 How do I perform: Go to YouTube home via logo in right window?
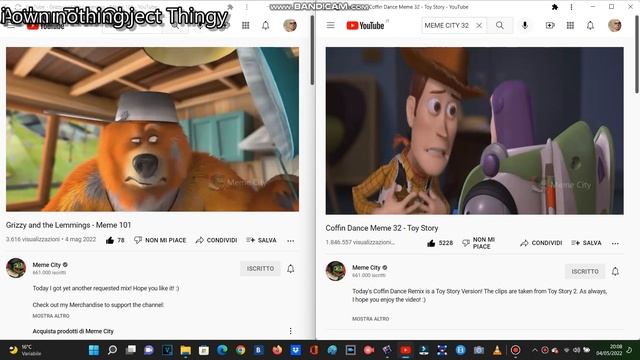[365, 25]
